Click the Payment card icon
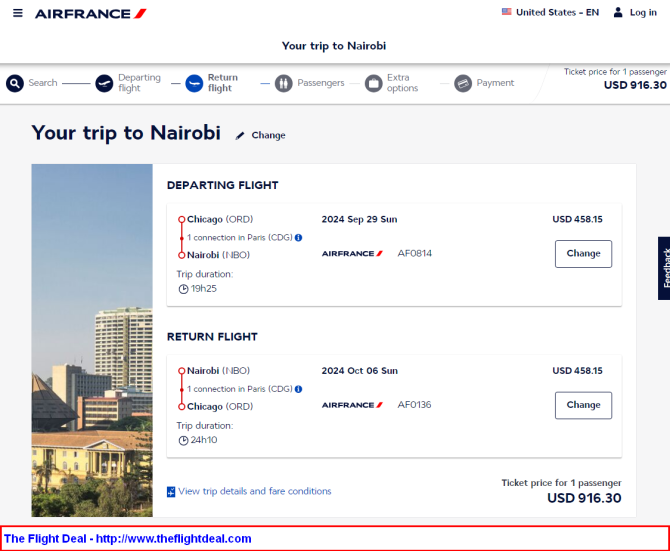 click(x=463, y=83)
